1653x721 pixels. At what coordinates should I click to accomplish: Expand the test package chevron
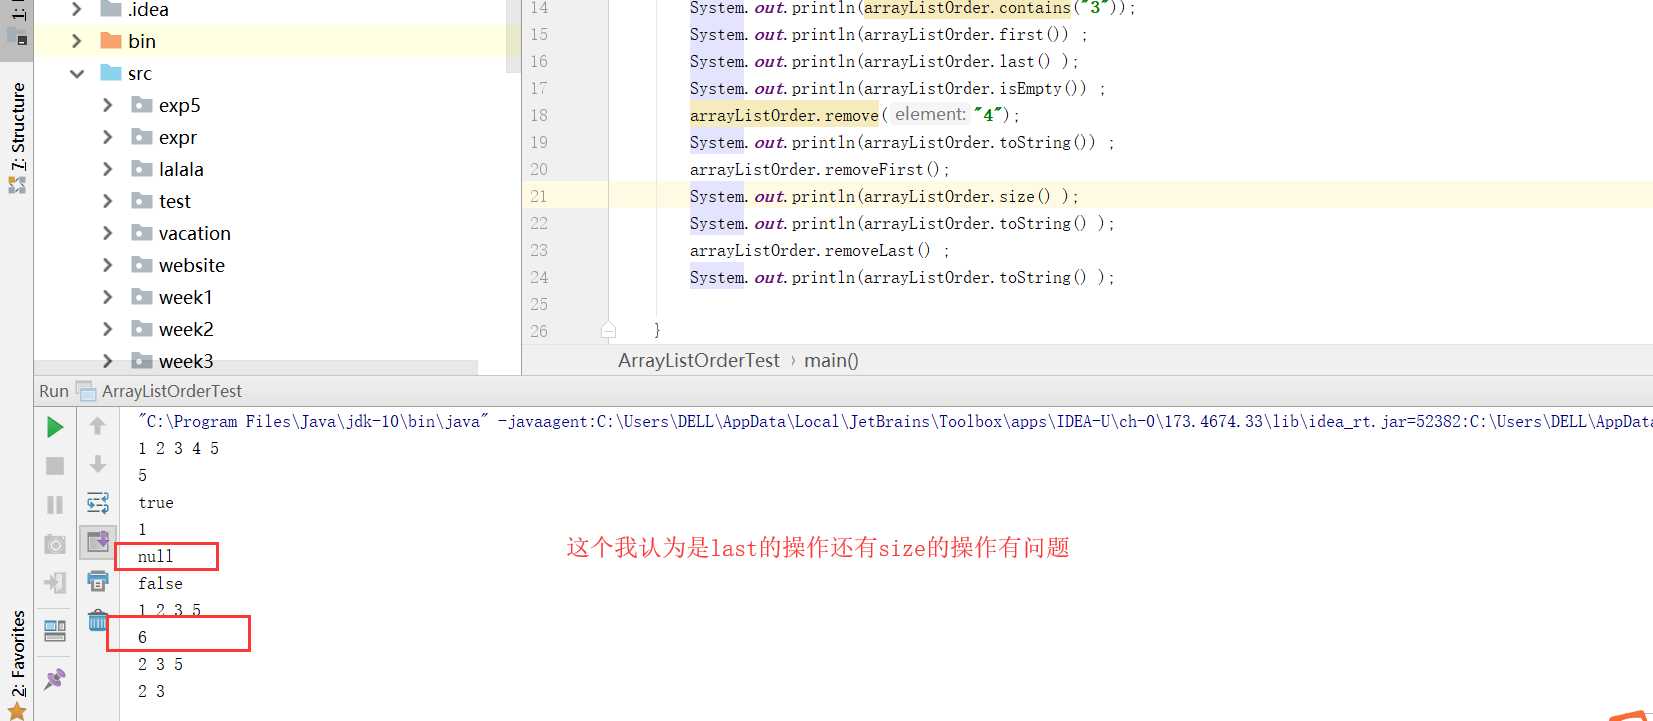click(108, 201)
